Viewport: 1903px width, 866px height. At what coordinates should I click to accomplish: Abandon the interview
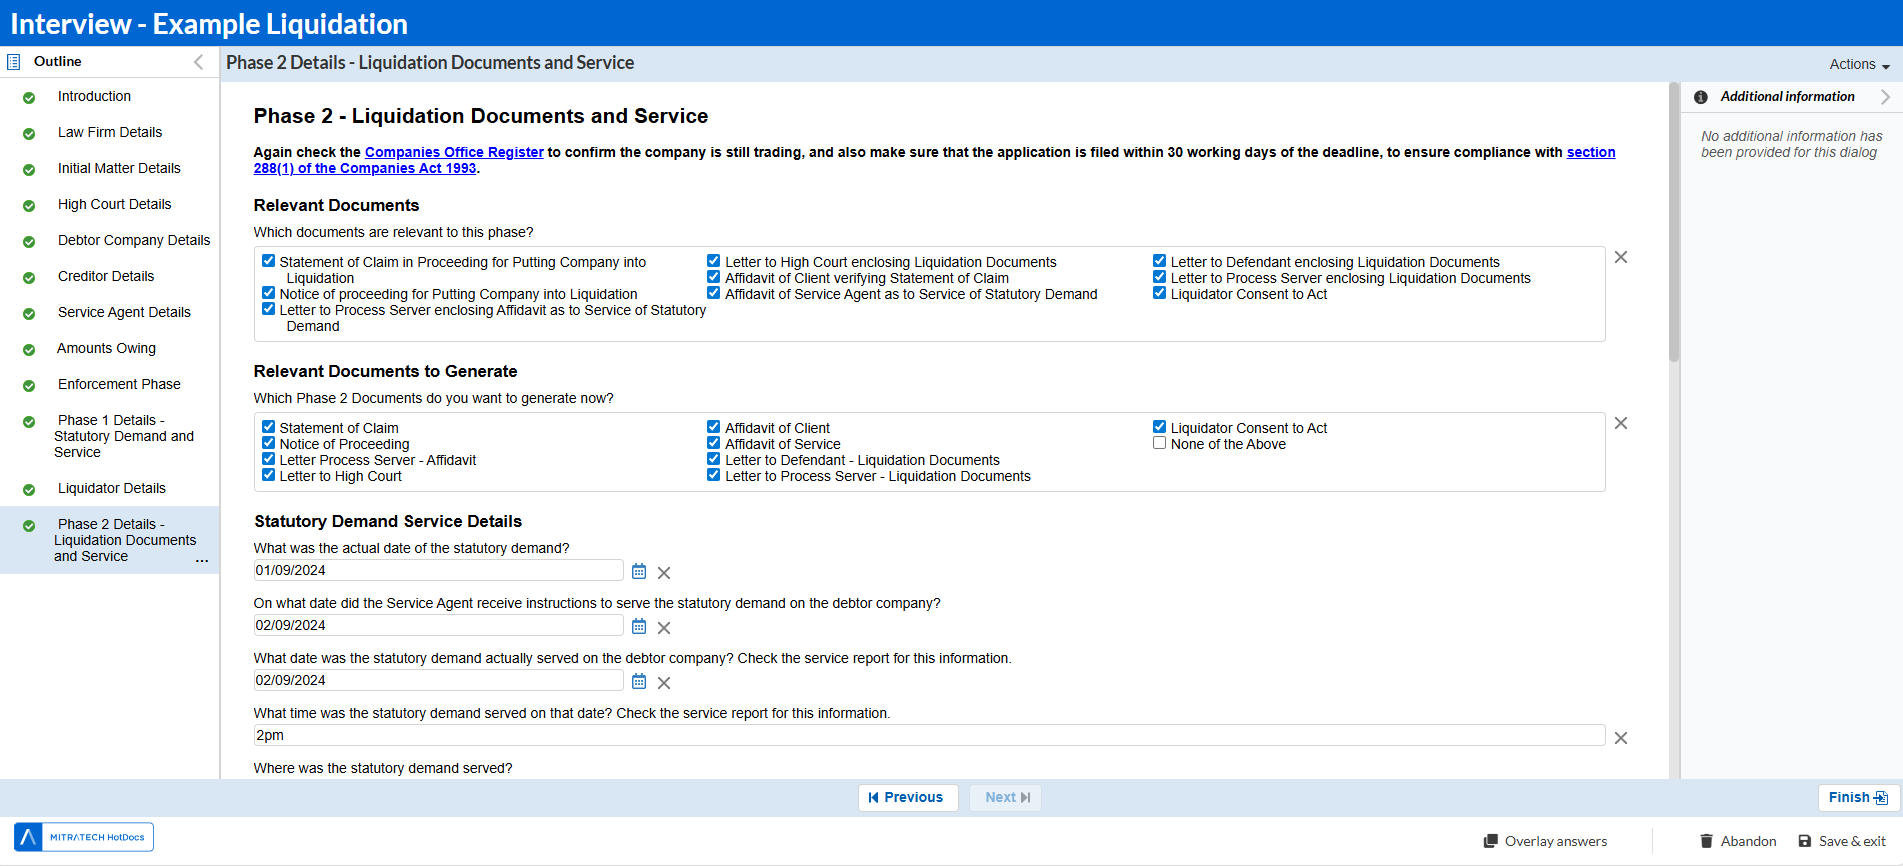tap(1738, 841)
